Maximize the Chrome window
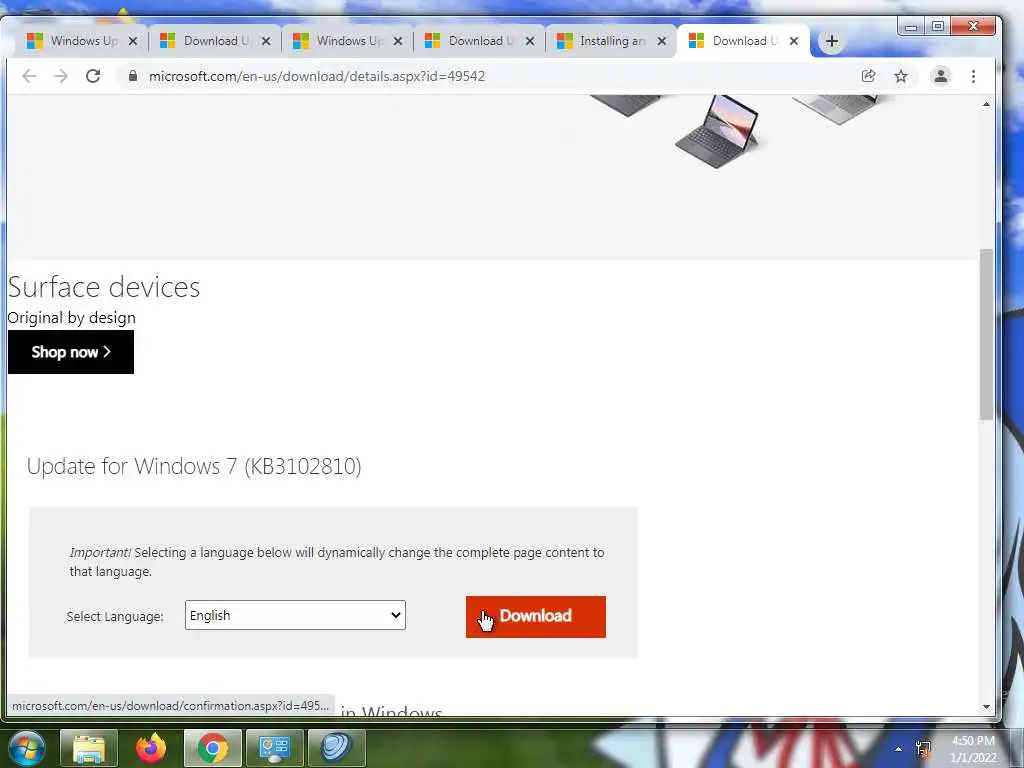The image size is (1024, 768). pyautogui.click(x=938, y=26)
